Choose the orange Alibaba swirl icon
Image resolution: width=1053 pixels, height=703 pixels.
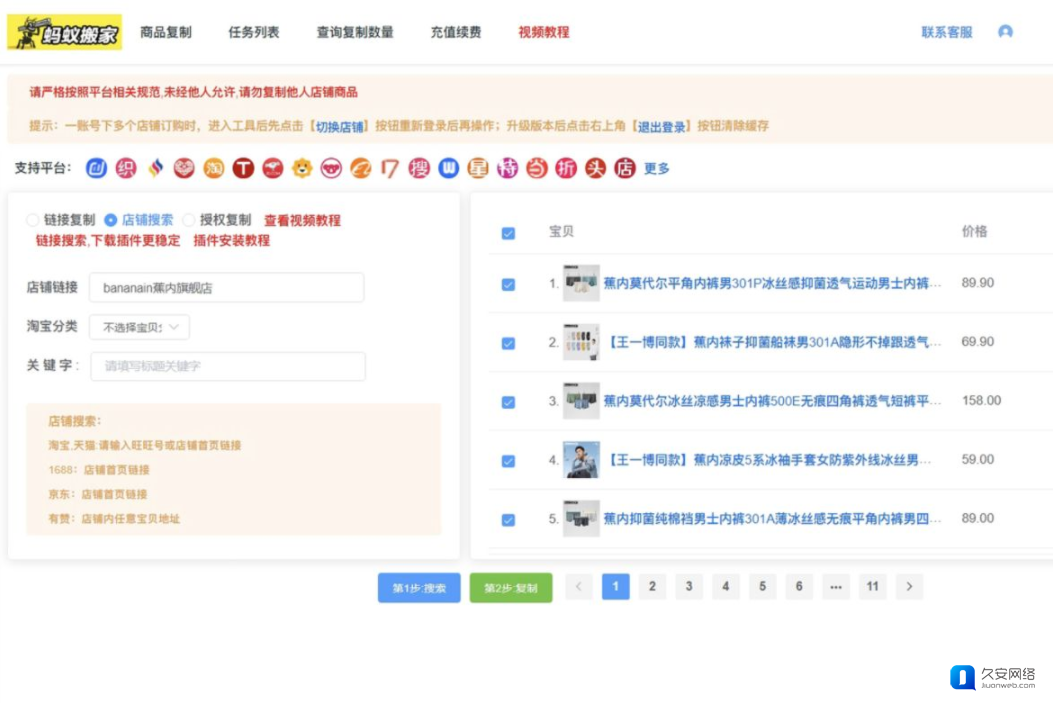point(361,168)
